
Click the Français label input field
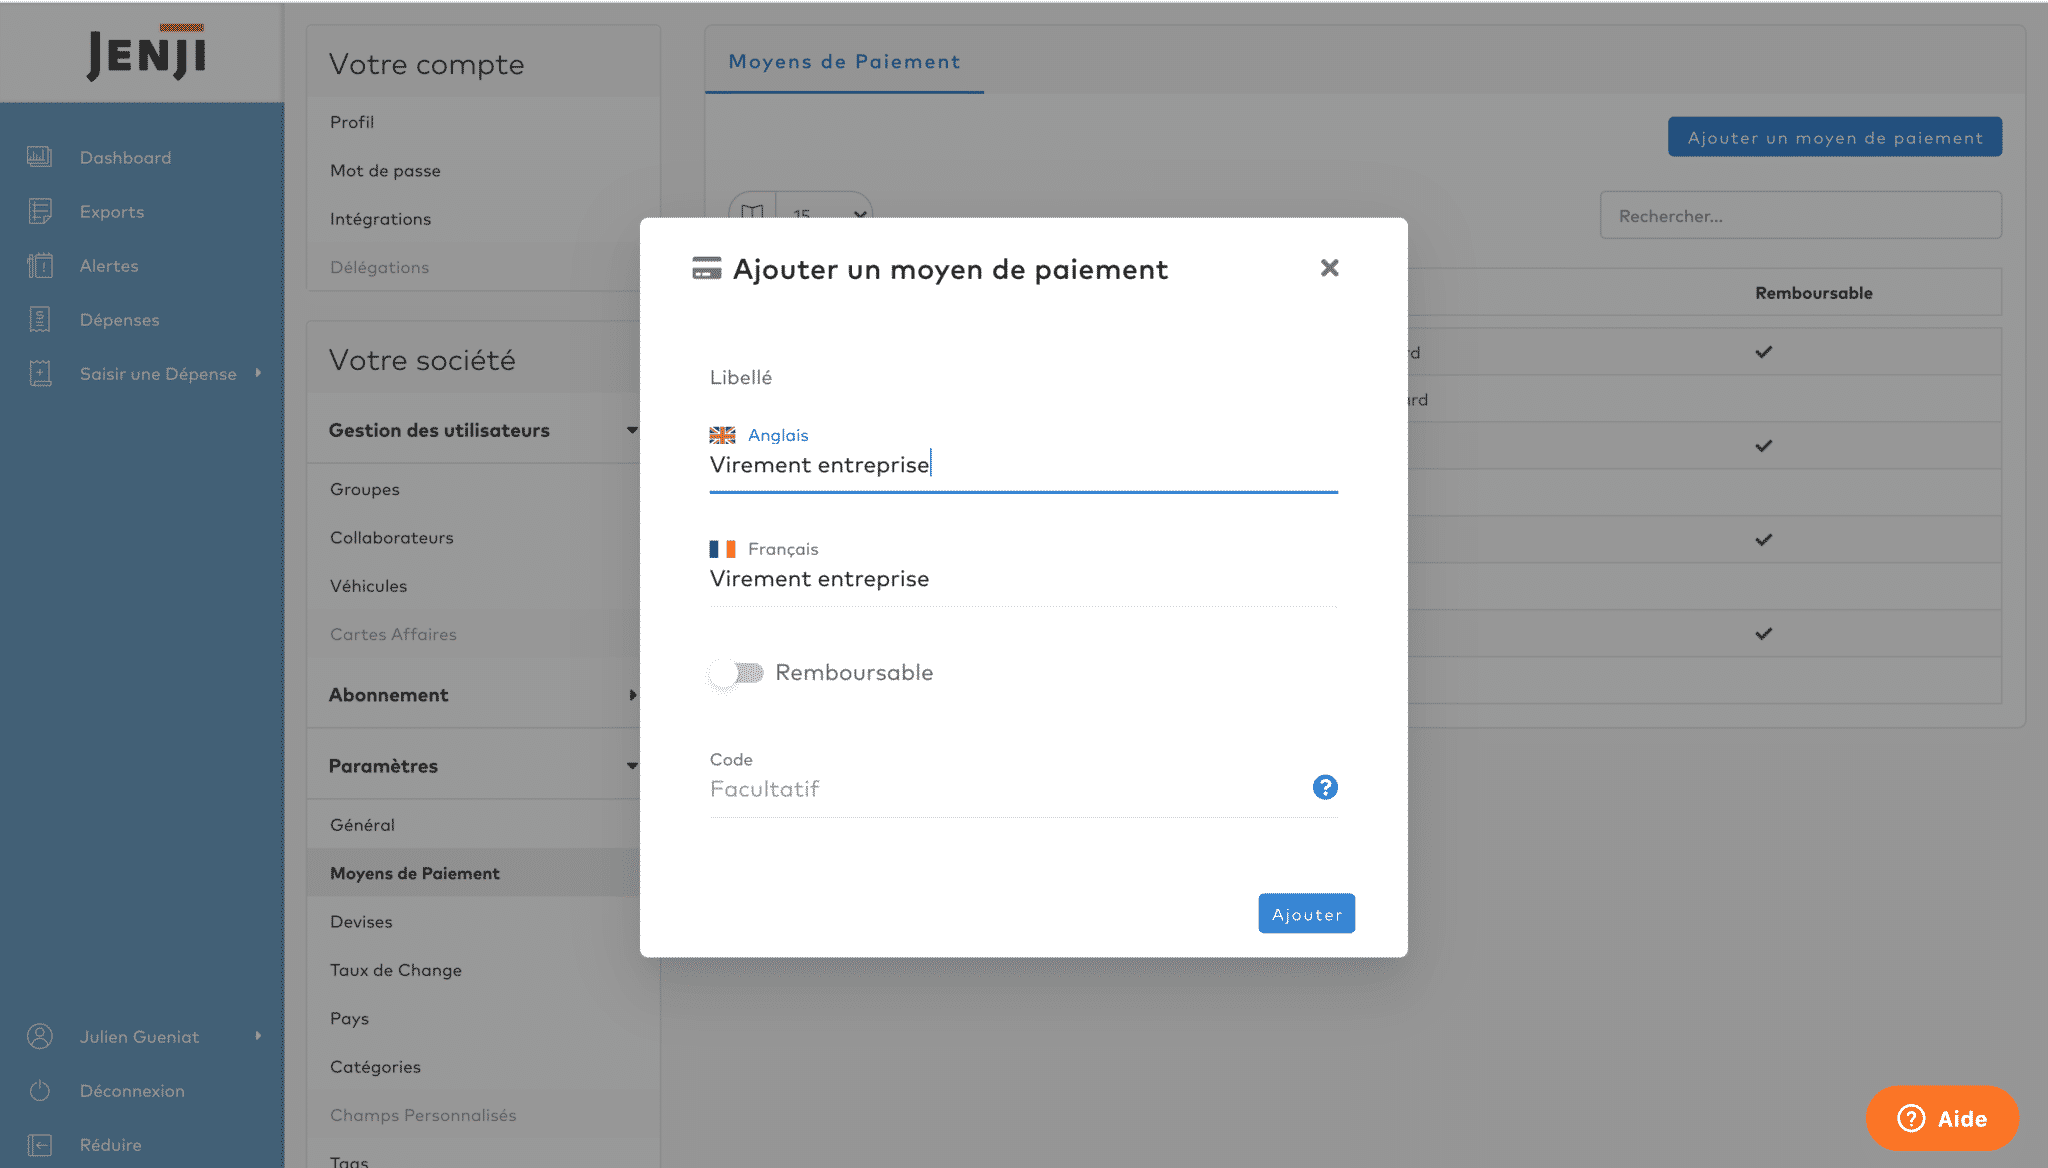point(1023,579)
